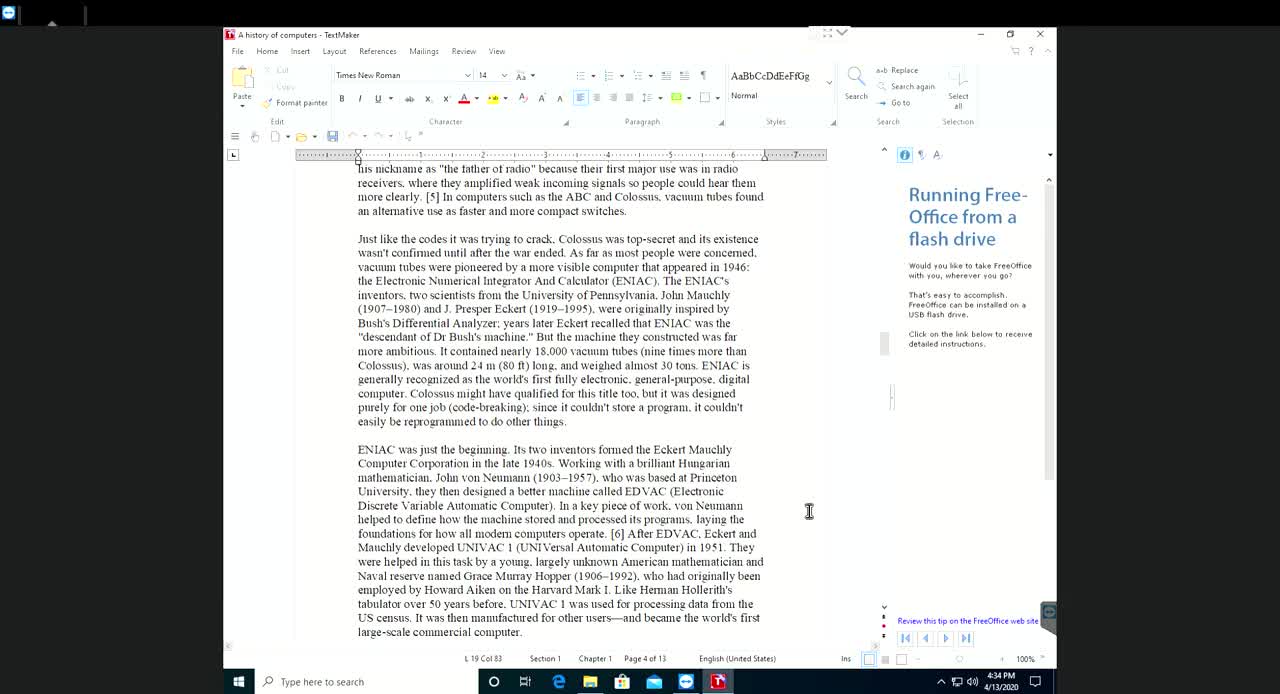The width and height of the screenshot is (1280, 694).
Task: Go to next tip in sidebar
Action: 946,638
